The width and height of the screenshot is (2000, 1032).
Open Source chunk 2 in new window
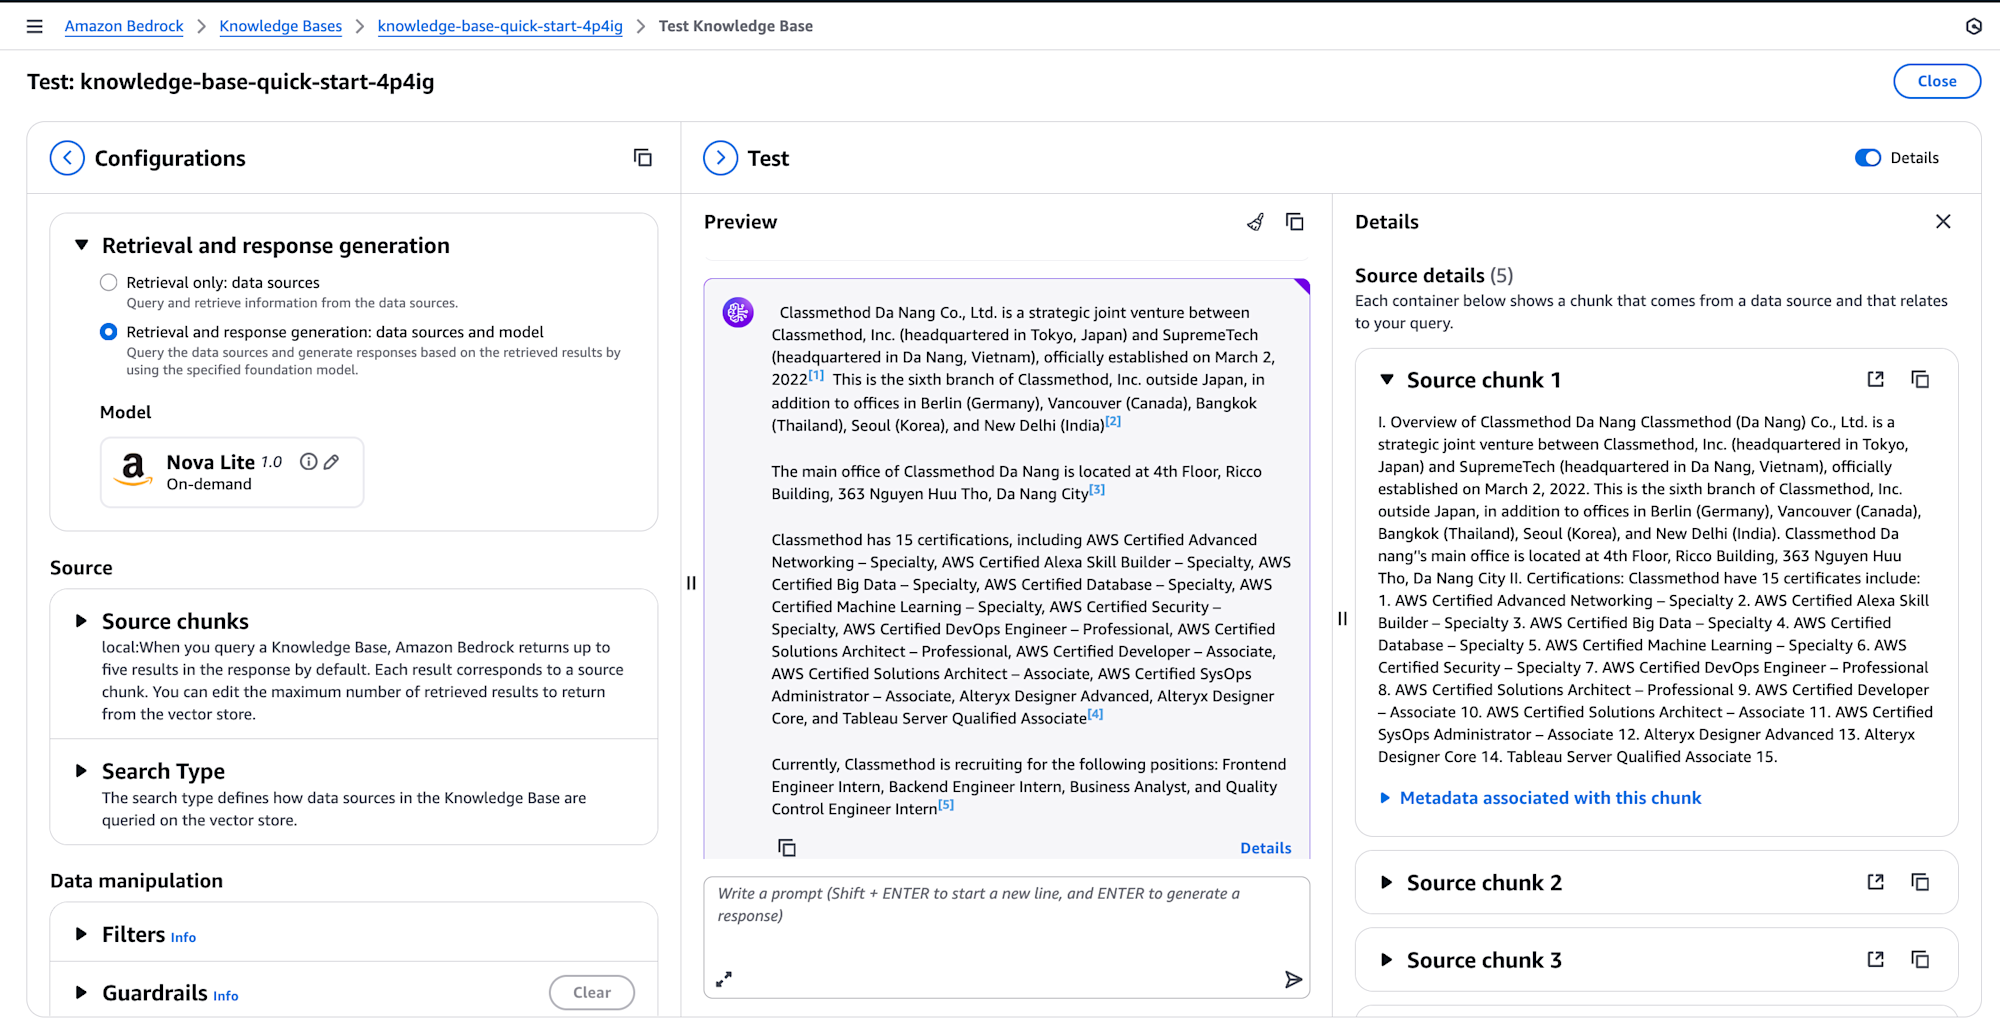point(1876,882)
